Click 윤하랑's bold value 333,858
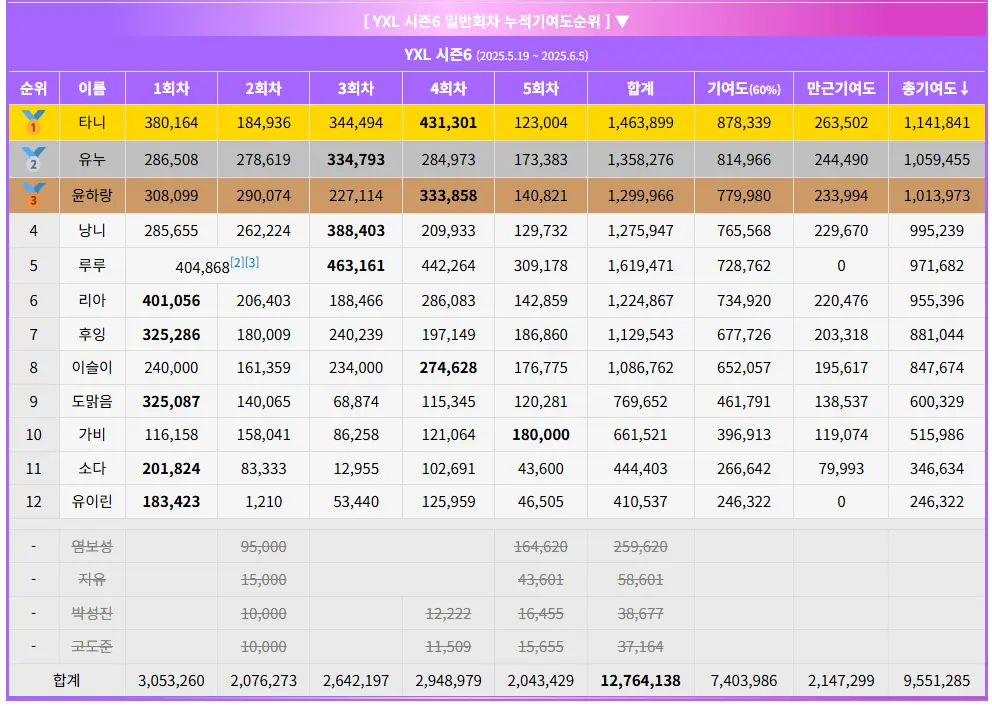The width and height of the screenshot is (992, 706). [x=449, y=195]
